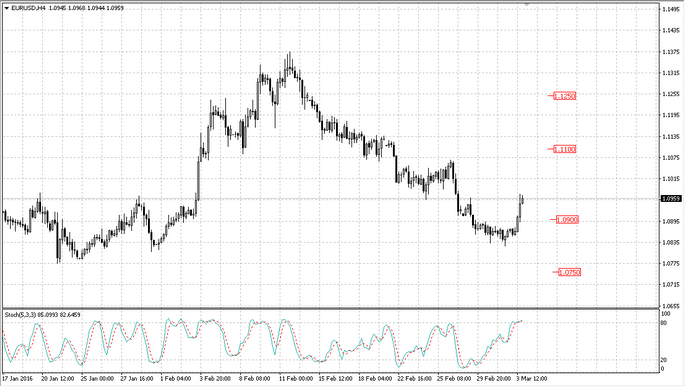Click the 15 Feb 12:00 time label
Image resolution: width=685 pixels, height=387 pixels.
(x=336, y=378)
